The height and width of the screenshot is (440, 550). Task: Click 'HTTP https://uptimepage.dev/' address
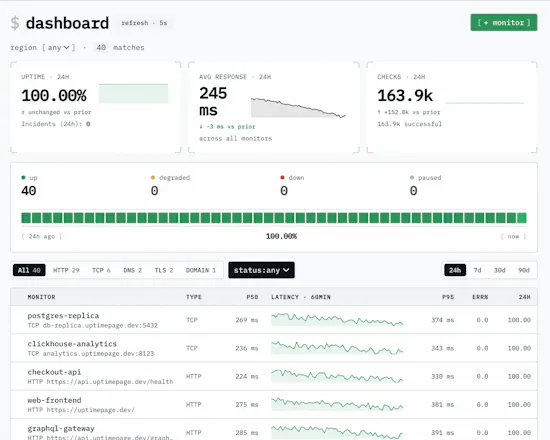click(x=81, y=410)
